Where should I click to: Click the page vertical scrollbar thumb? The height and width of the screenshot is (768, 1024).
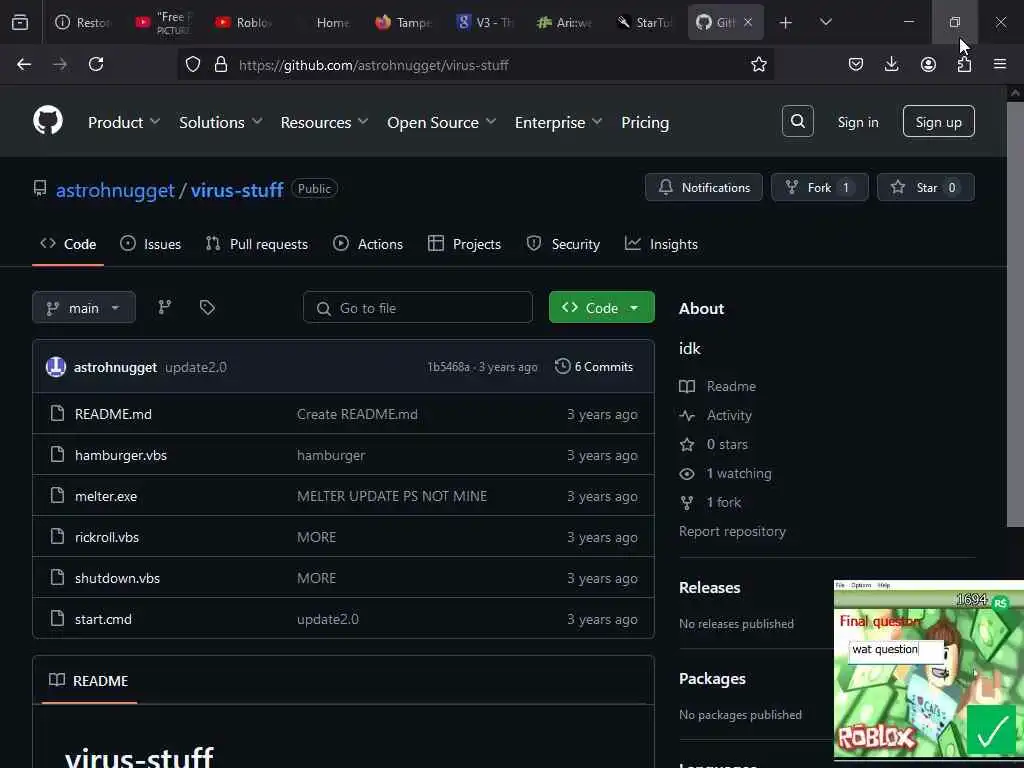coord(1015,313)
